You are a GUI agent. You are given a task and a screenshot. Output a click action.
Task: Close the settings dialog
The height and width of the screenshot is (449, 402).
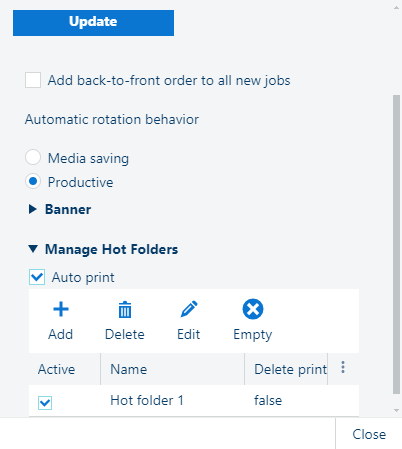pos(369,434)
